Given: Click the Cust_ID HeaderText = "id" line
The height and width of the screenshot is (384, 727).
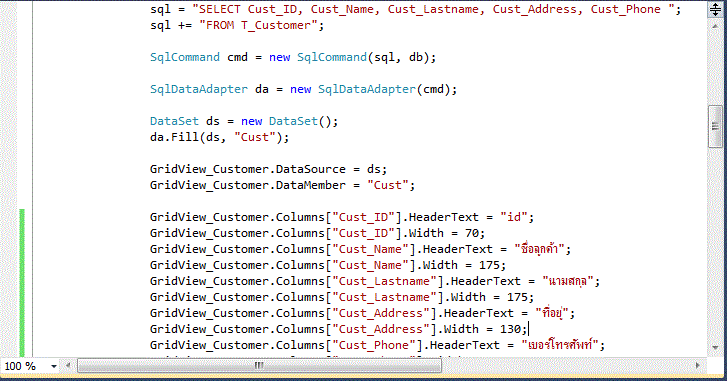Looking at the screenshot, I should coord(342,218).
